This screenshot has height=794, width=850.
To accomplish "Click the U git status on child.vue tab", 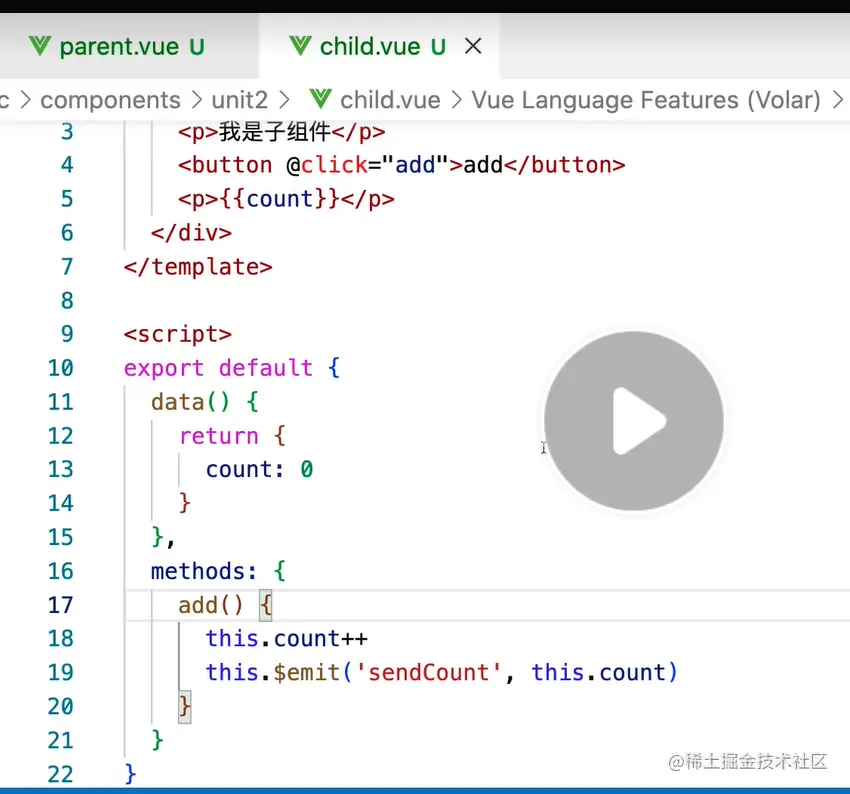I will 438,47.
